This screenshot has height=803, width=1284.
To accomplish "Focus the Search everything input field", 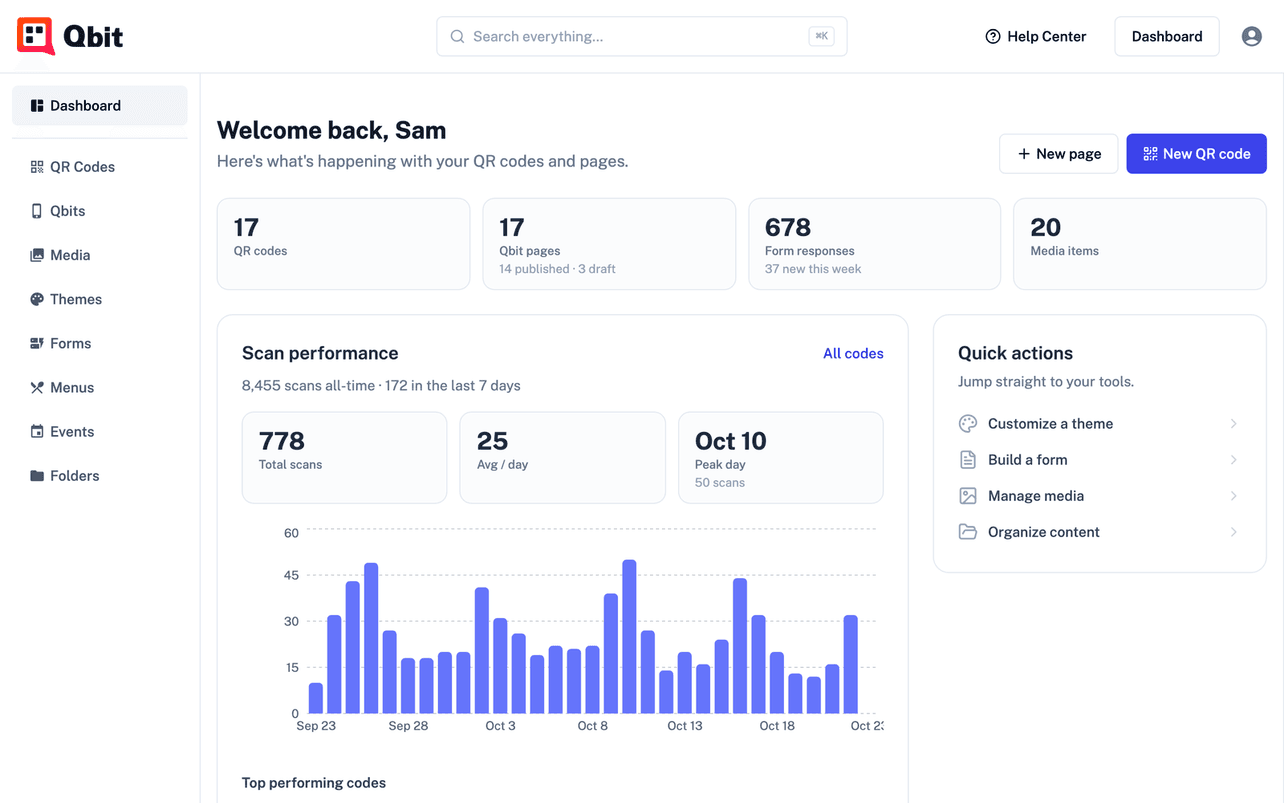I will (x=642, y=36).
